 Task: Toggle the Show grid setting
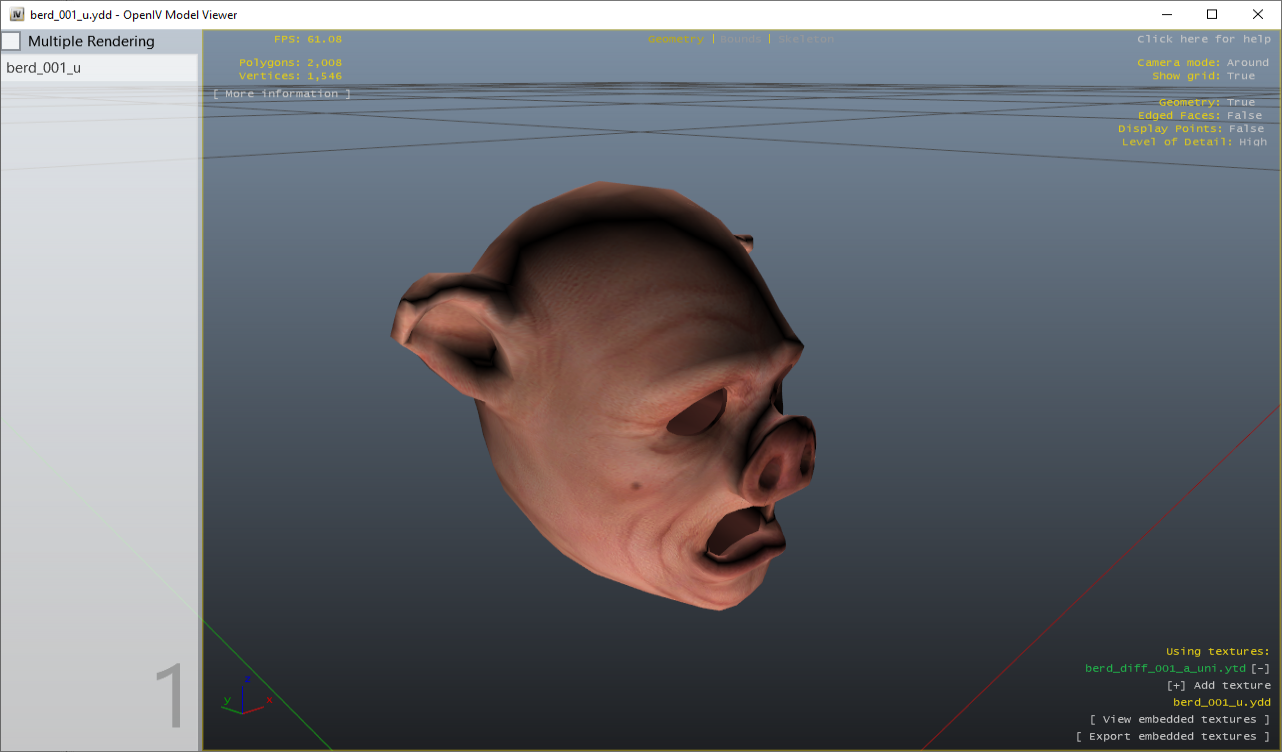point(1240,76)
